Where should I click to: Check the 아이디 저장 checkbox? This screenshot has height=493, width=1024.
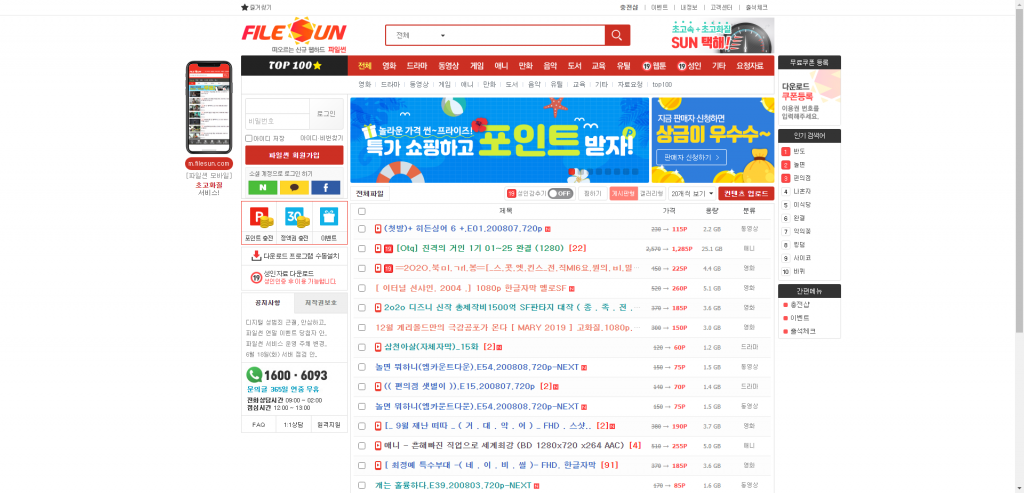point(249,138)
